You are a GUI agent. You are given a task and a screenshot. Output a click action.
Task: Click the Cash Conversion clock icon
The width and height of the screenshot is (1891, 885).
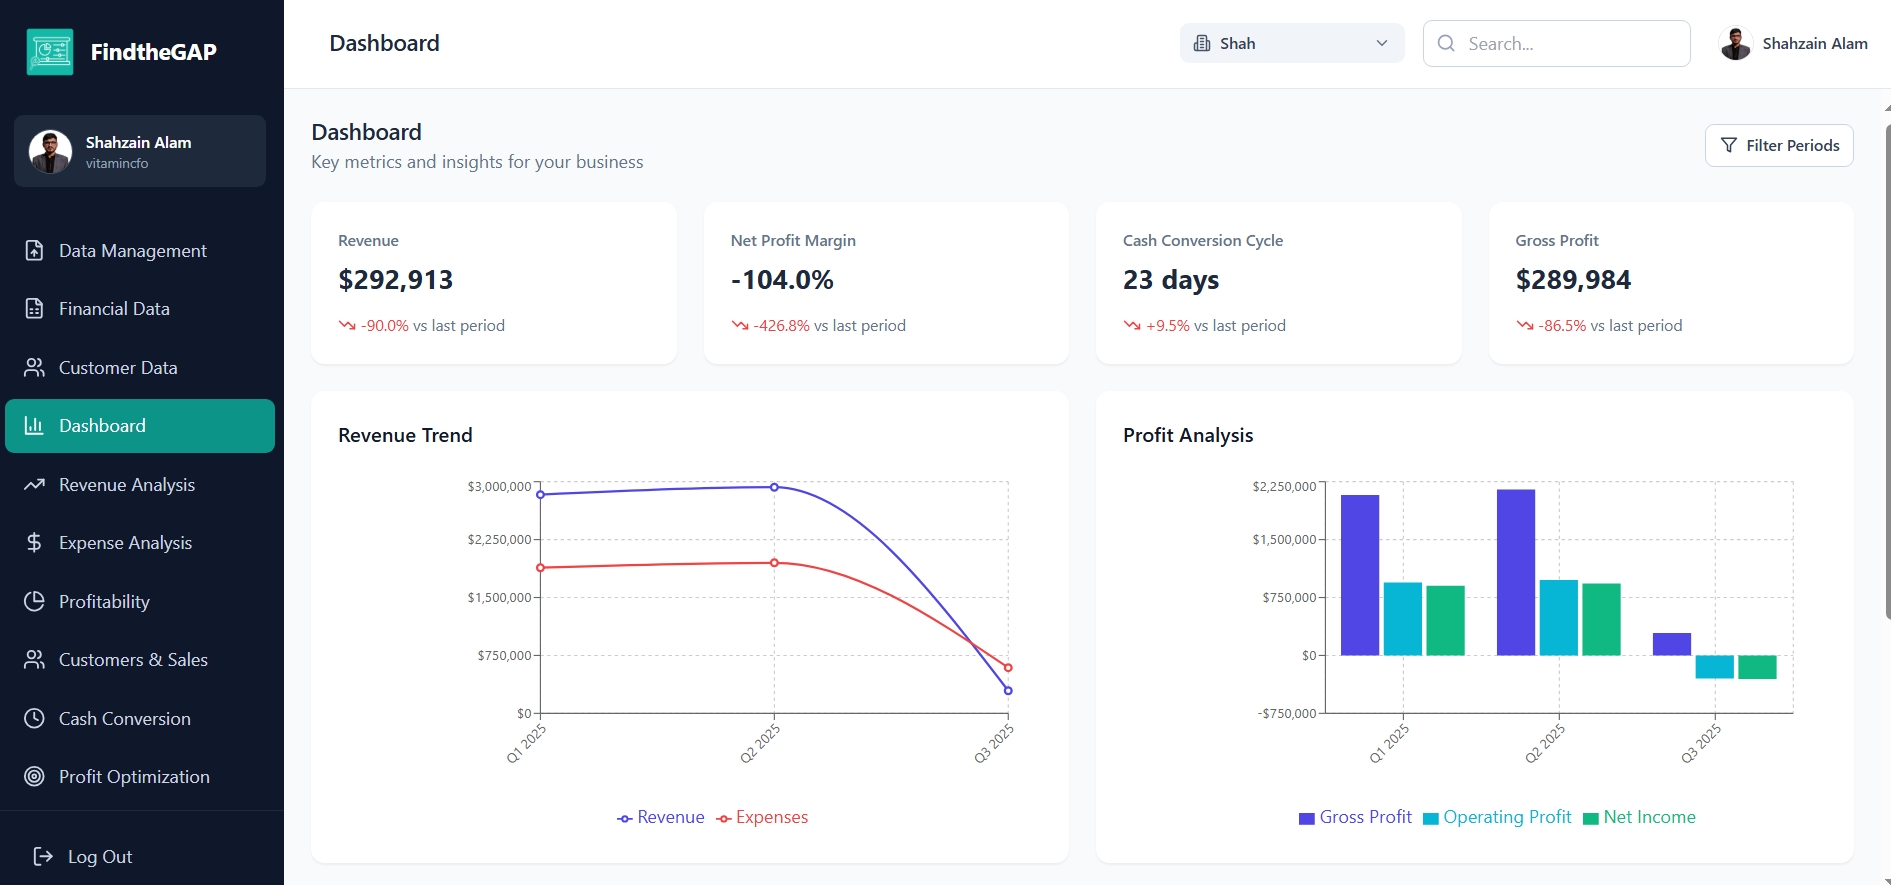click(34, 719)
